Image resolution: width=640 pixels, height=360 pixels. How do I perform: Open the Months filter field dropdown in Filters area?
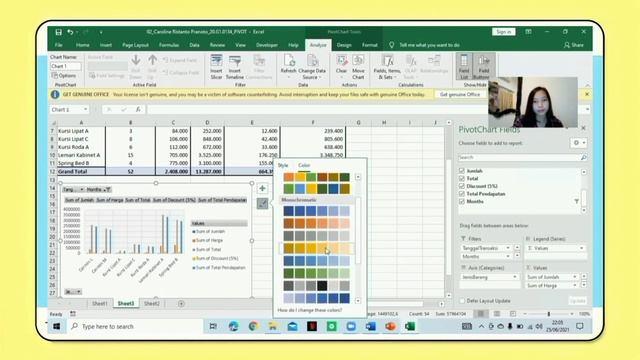(x=508, y=256)
